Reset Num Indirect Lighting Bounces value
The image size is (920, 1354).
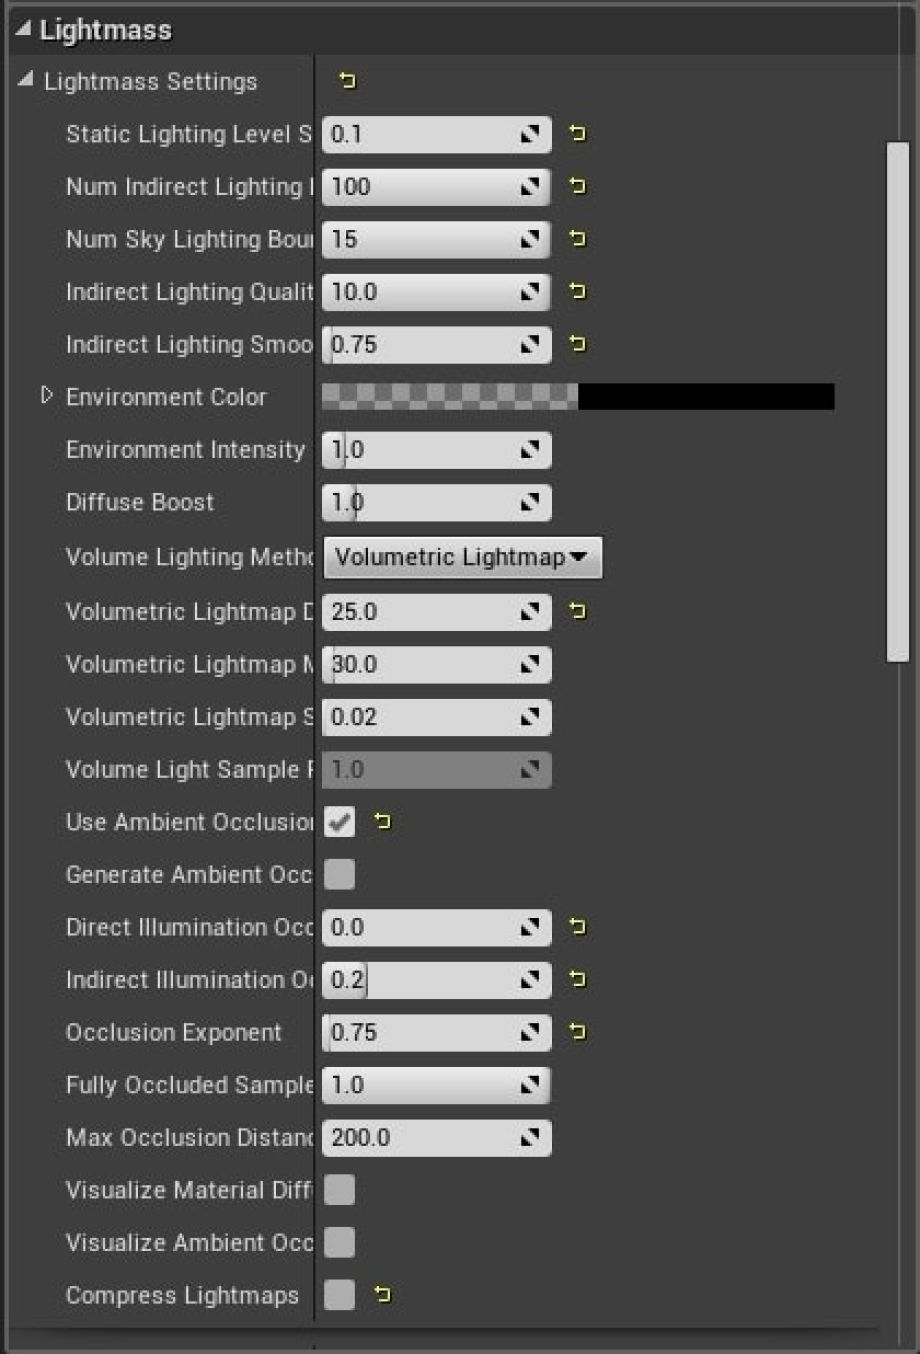pyautogui.click(x=577, y=186)
